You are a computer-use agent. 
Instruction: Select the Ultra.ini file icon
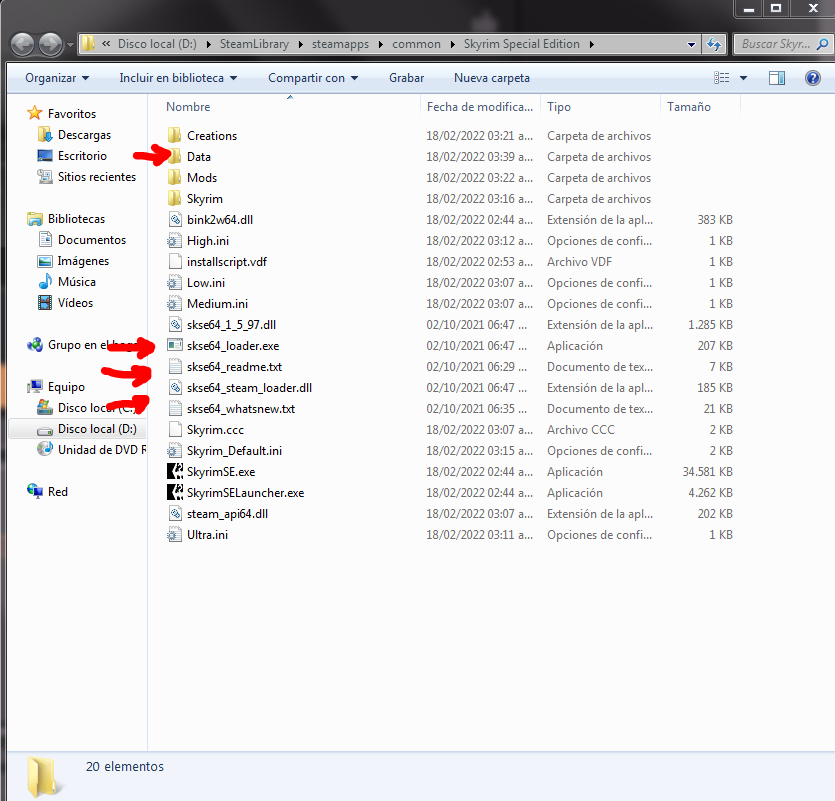pyautogui.click(x=174, y=535)
